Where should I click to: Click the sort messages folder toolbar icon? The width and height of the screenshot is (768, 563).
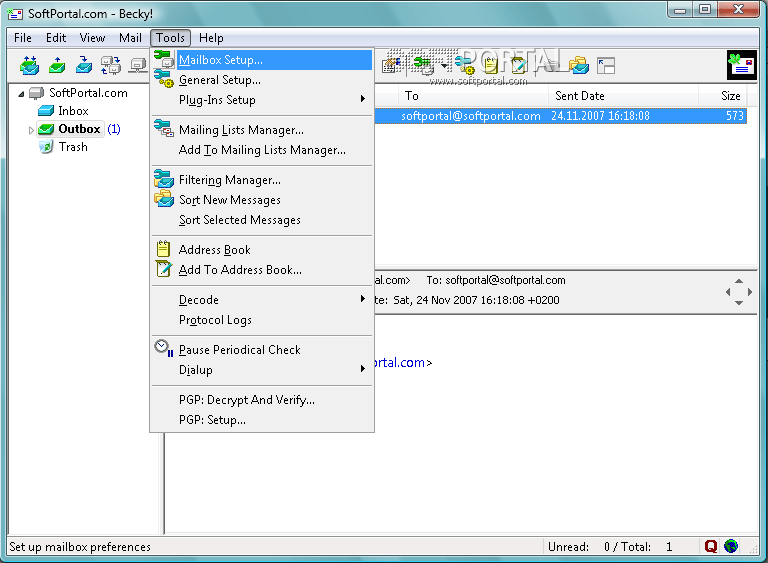pyautogui.click(x=579, y=65)
